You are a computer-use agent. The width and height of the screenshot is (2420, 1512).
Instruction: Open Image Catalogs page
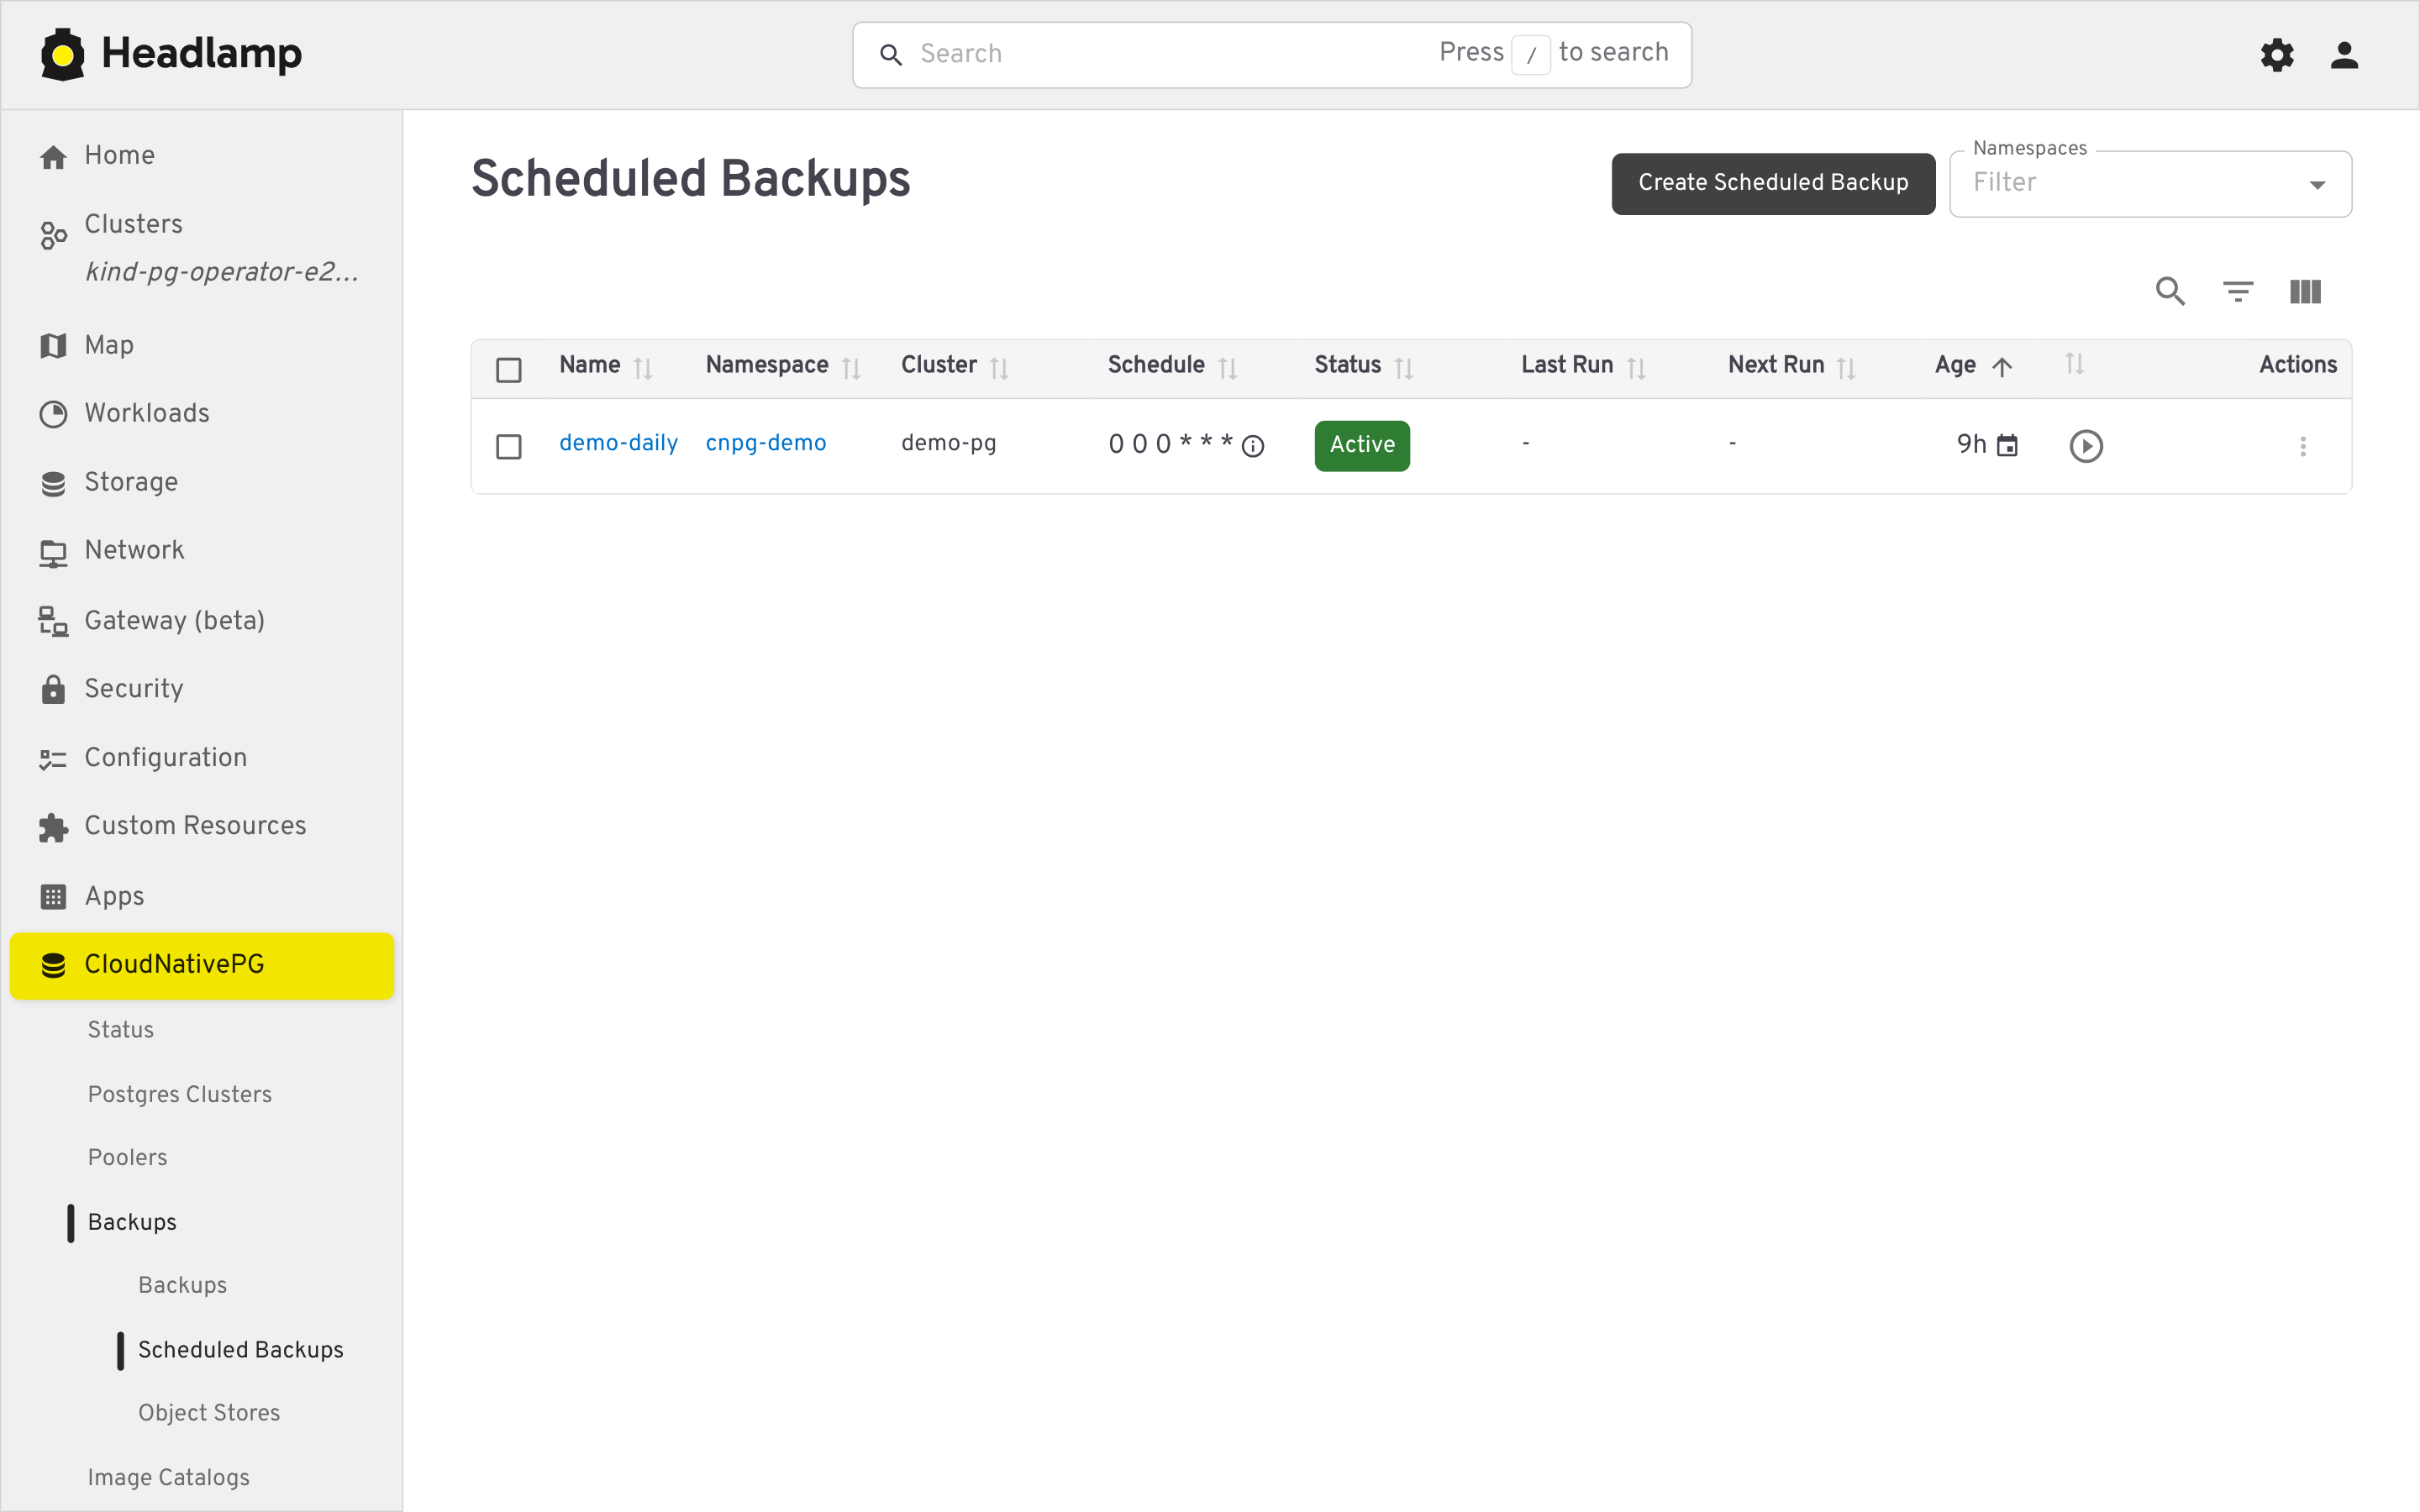[x=169, y=1477]
